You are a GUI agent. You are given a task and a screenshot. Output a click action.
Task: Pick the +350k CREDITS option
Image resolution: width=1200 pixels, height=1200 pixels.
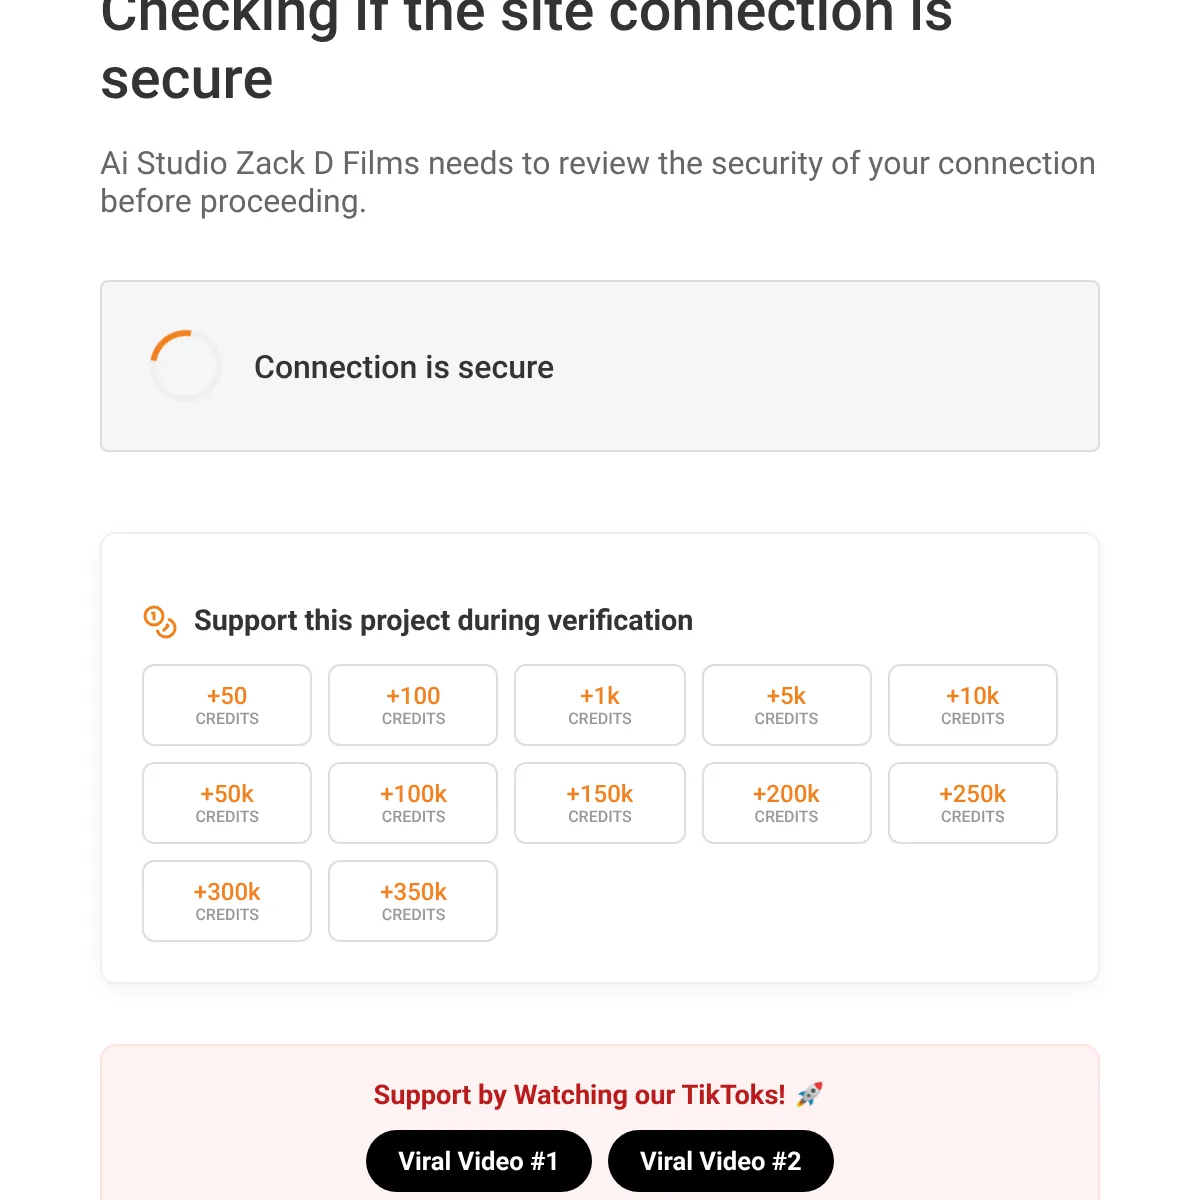click(412, 901)
